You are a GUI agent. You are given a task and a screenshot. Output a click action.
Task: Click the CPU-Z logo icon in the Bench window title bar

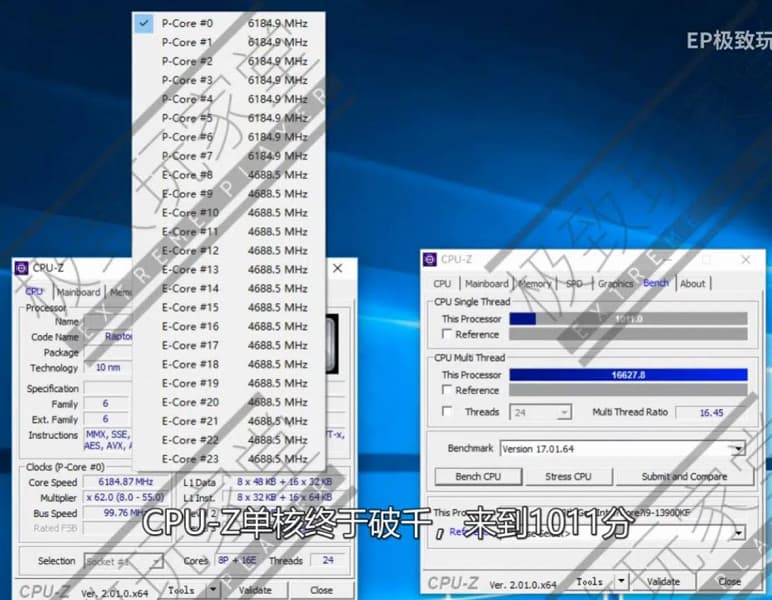[430, 259]
